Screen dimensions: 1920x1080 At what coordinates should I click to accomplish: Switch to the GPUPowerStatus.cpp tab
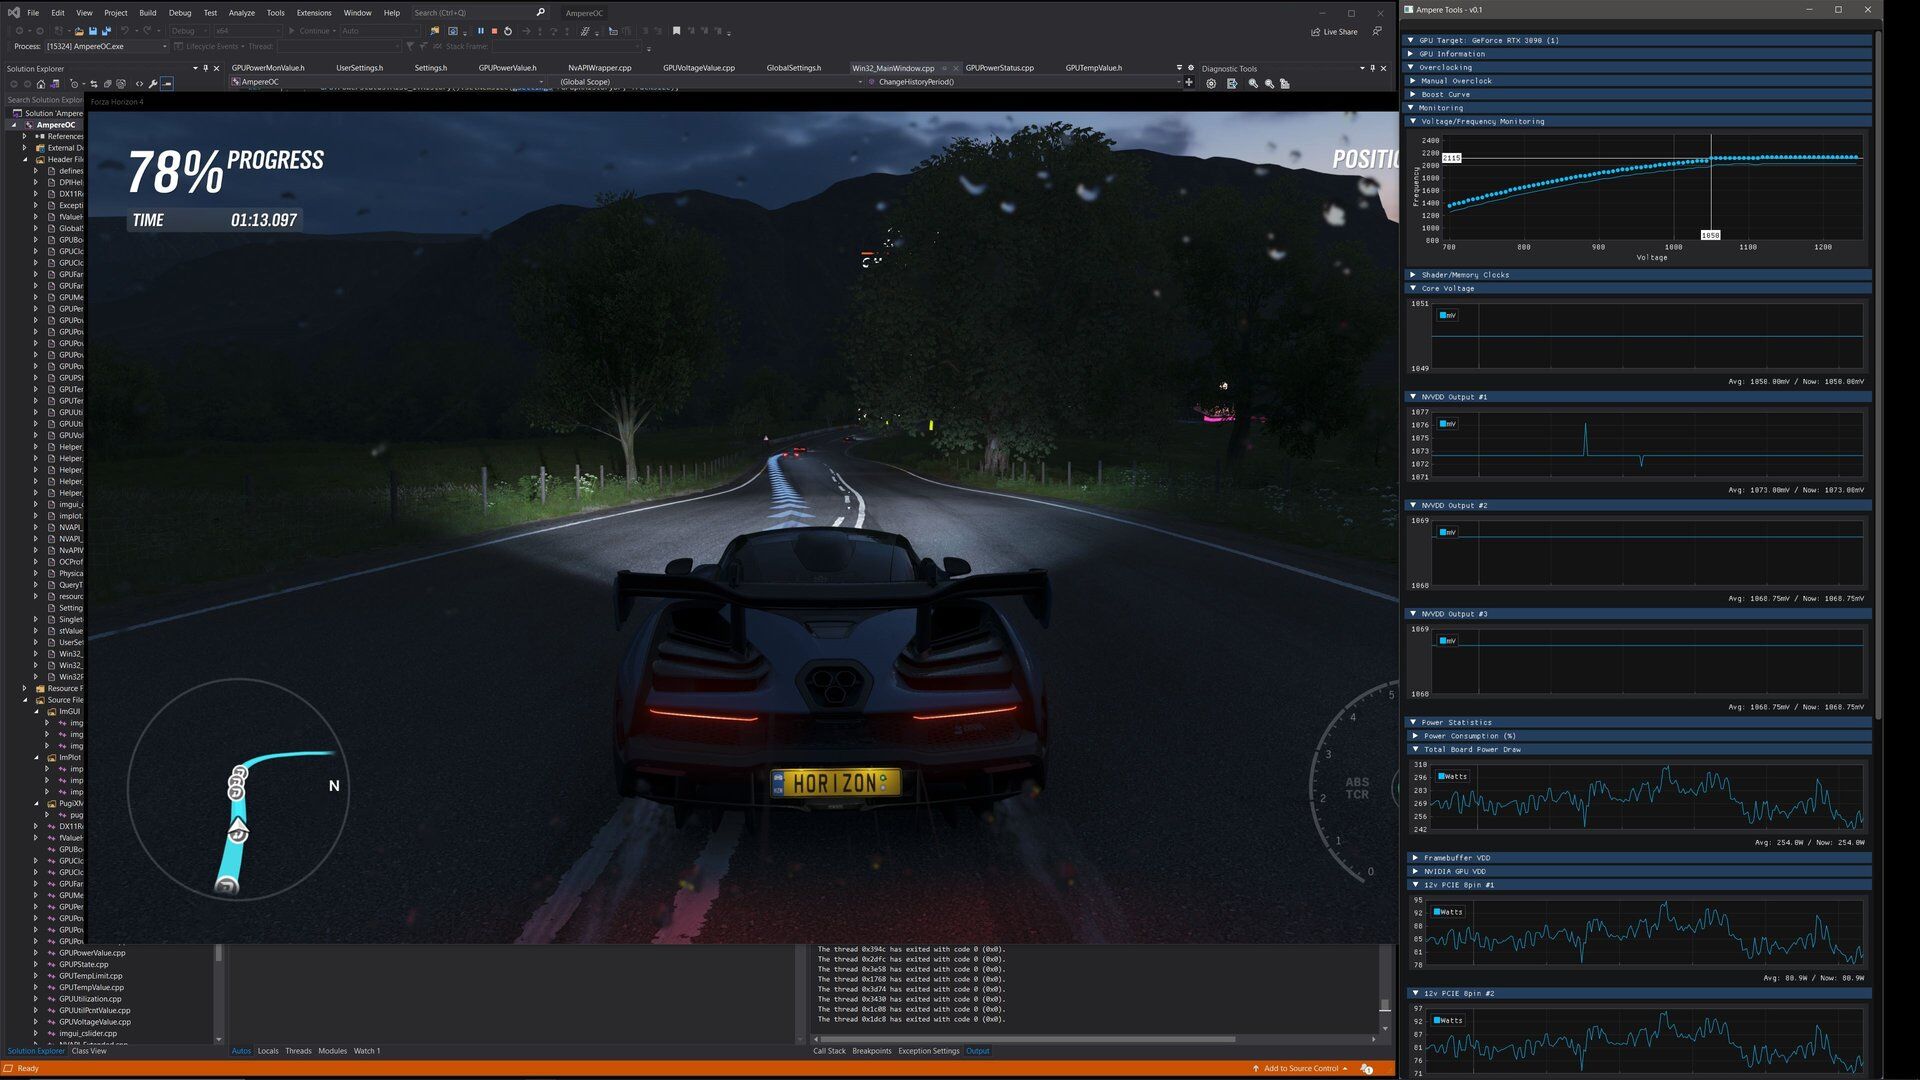point(999,68)
